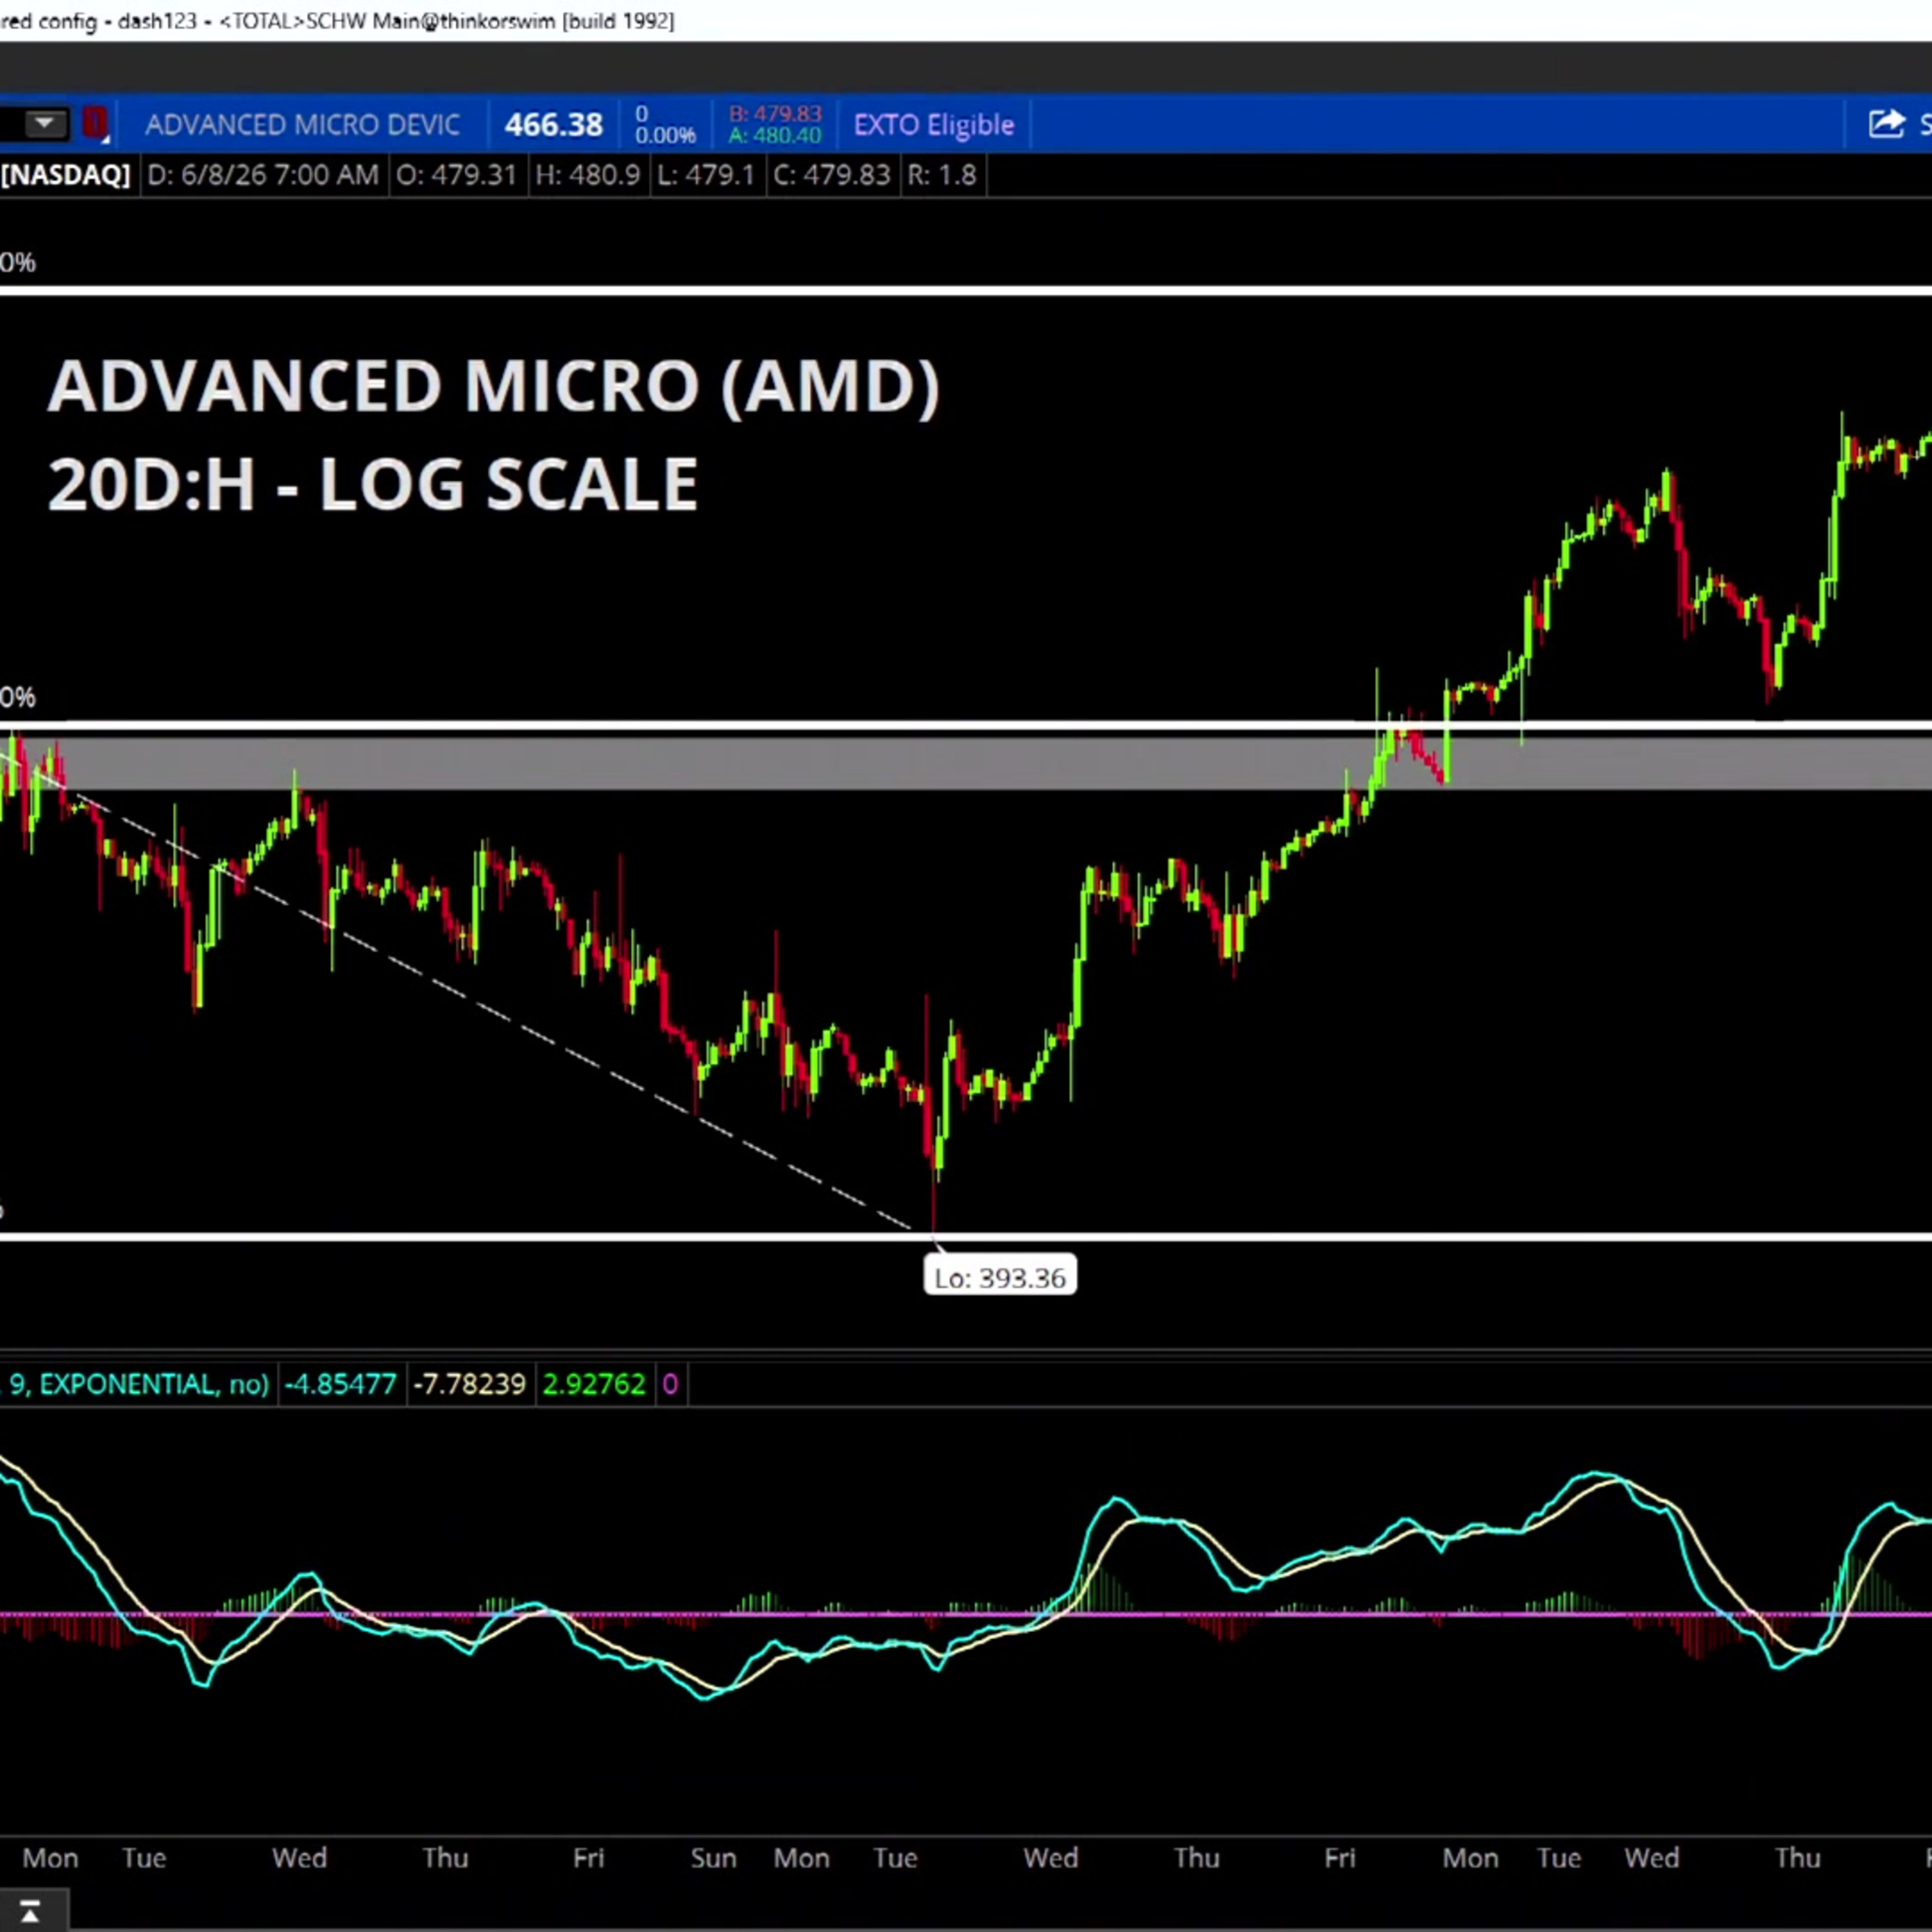The image size is (1932, 1932).
Task: Click the magenta zero-line value 0
Action: click(x=670, y=1384)
